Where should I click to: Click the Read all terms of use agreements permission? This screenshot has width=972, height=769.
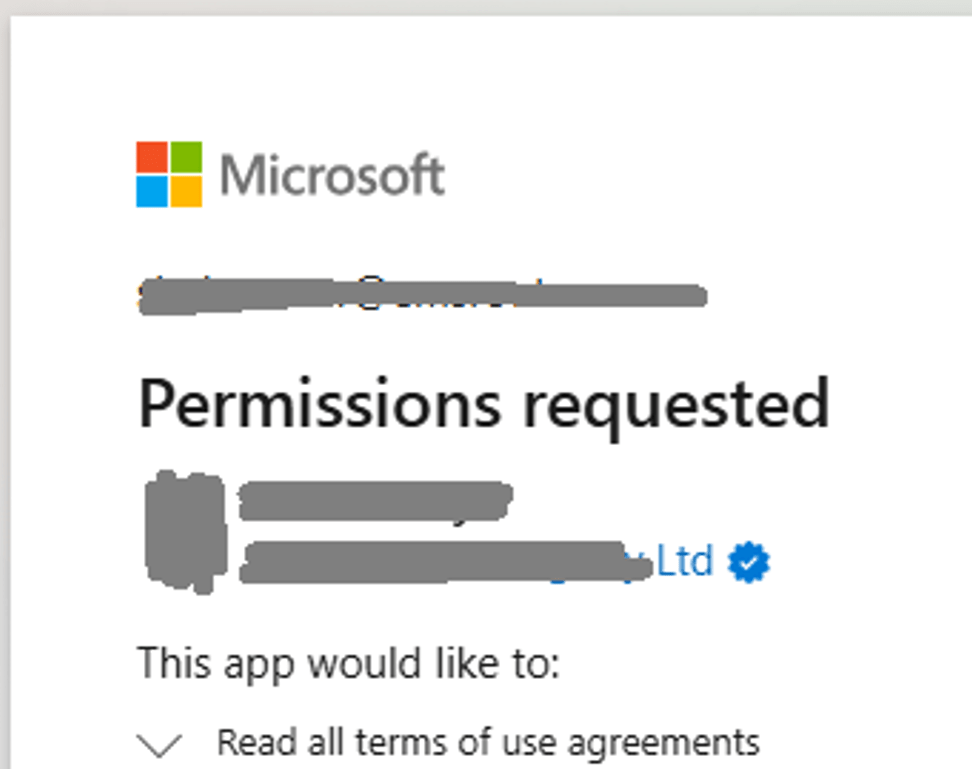click(x=488, y=743)
